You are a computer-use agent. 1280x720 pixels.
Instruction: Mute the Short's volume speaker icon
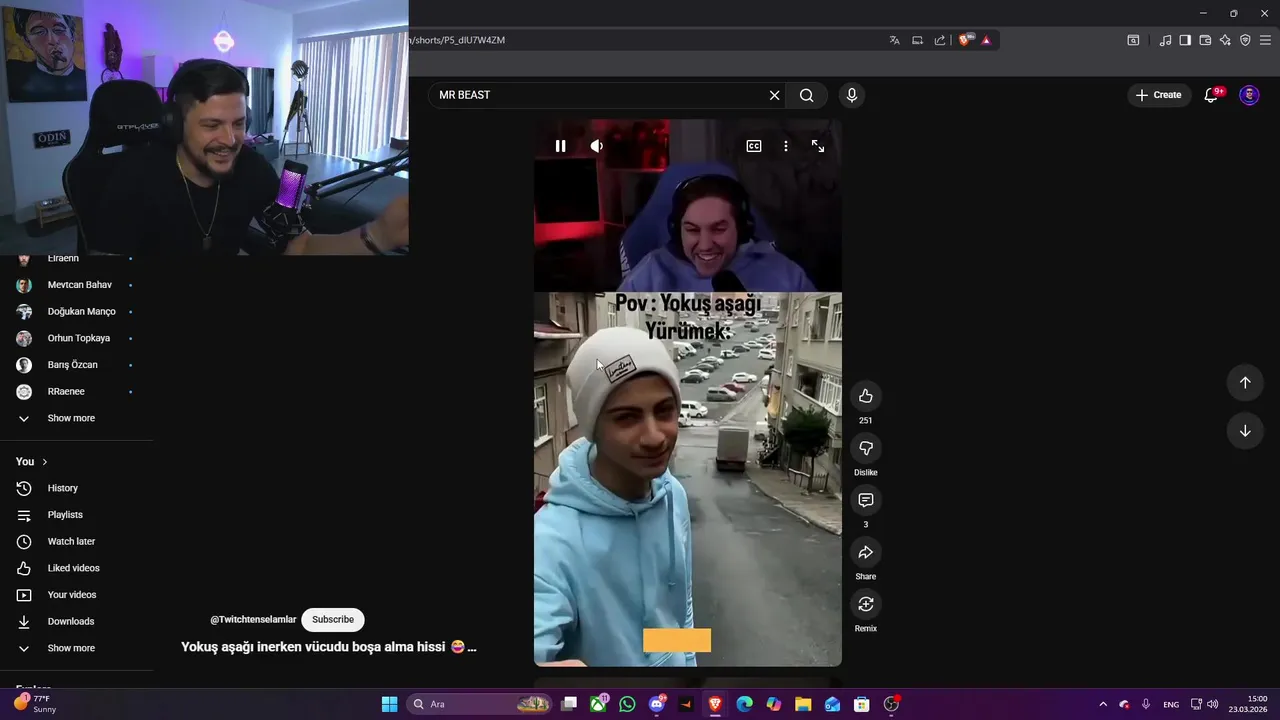coord(596,146)
